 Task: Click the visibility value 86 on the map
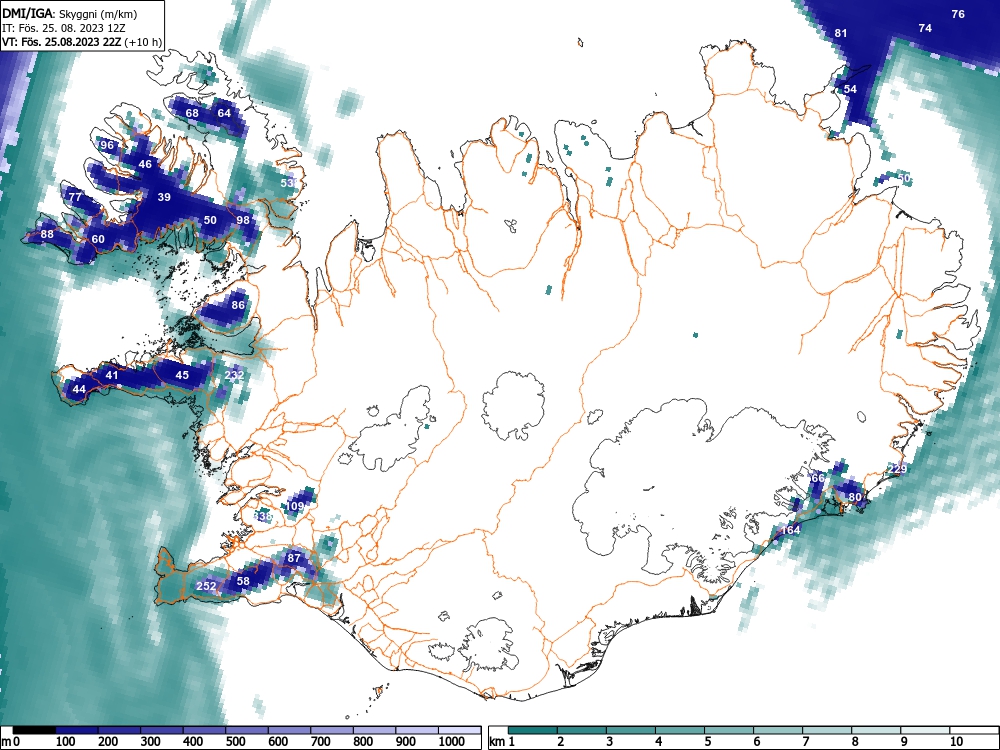point(238,305)
